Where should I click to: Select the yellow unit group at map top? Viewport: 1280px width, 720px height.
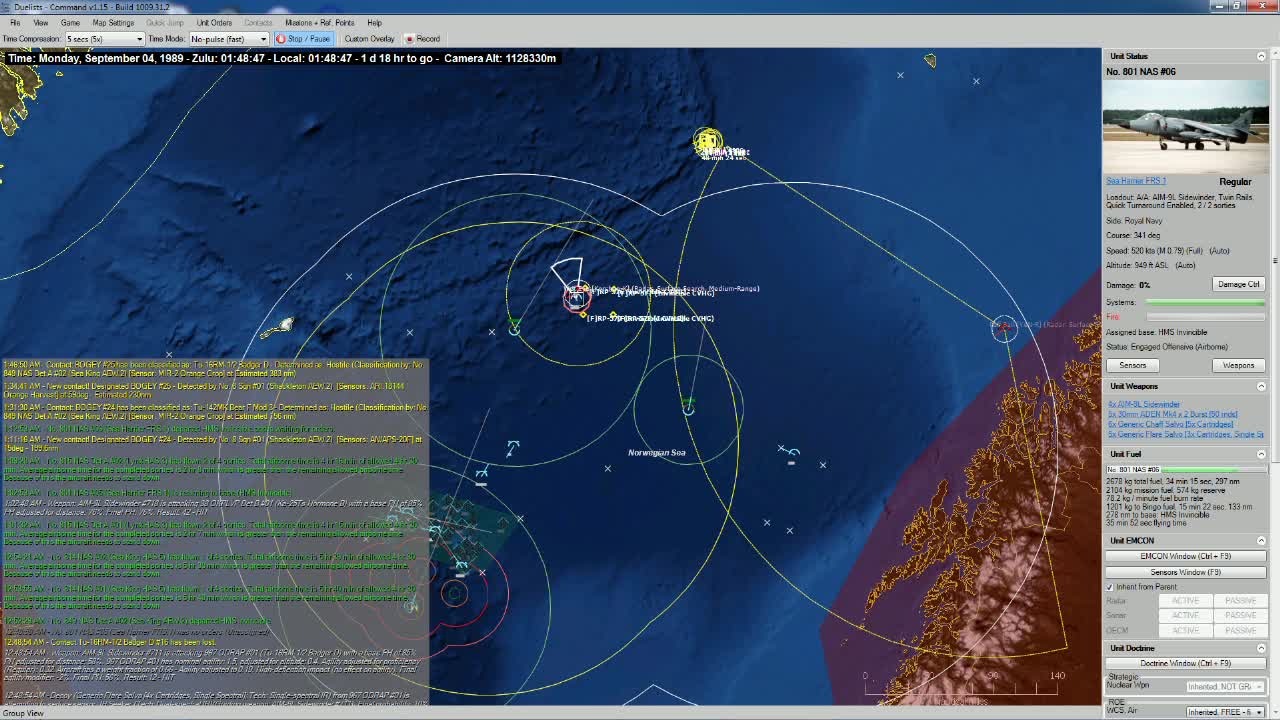[707, 142]
